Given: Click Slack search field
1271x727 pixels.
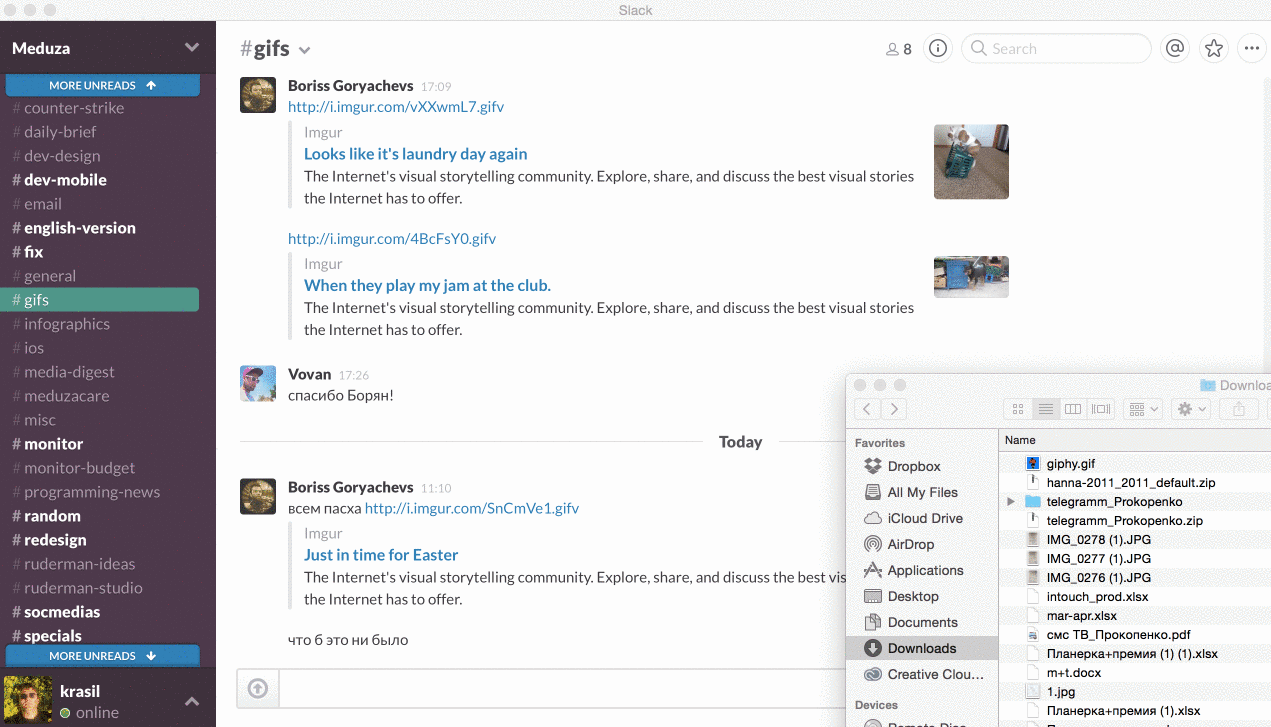Looking at the screenshot, I should pos(1056,48).
